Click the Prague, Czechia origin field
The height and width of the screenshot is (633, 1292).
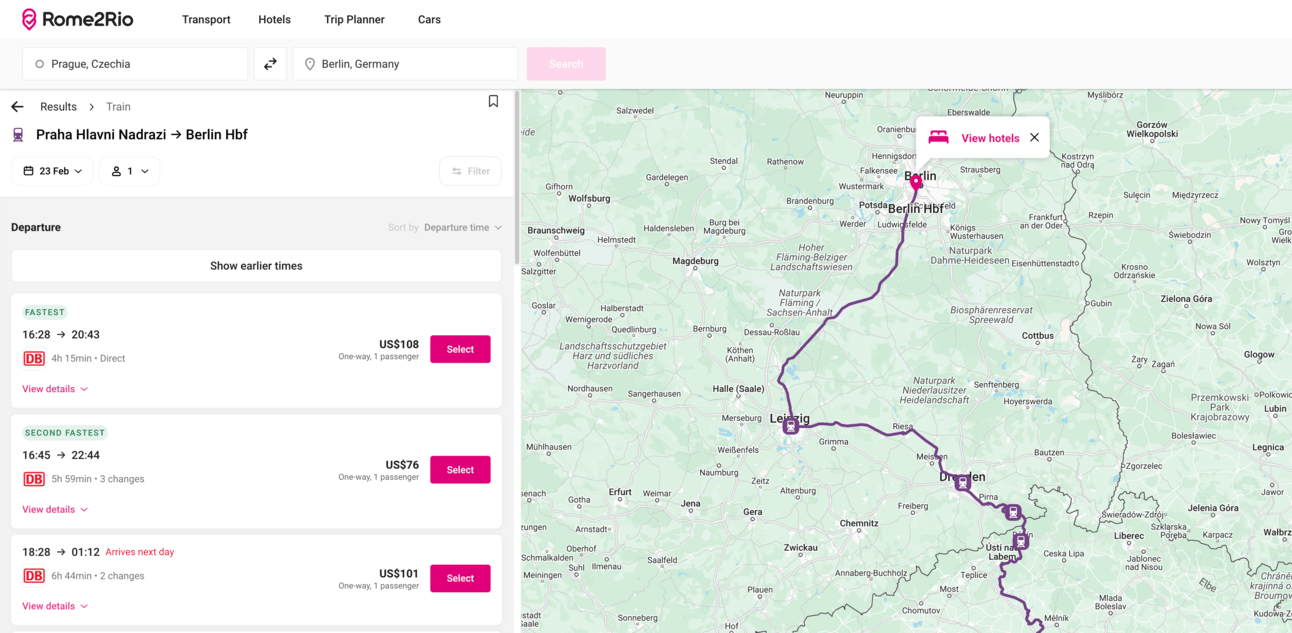[x=135, y=64]
